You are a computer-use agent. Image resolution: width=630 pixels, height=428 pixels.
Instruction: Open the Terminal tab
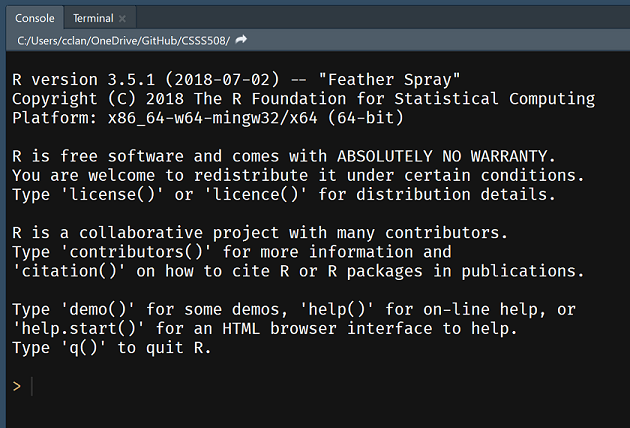pos(93,18)
